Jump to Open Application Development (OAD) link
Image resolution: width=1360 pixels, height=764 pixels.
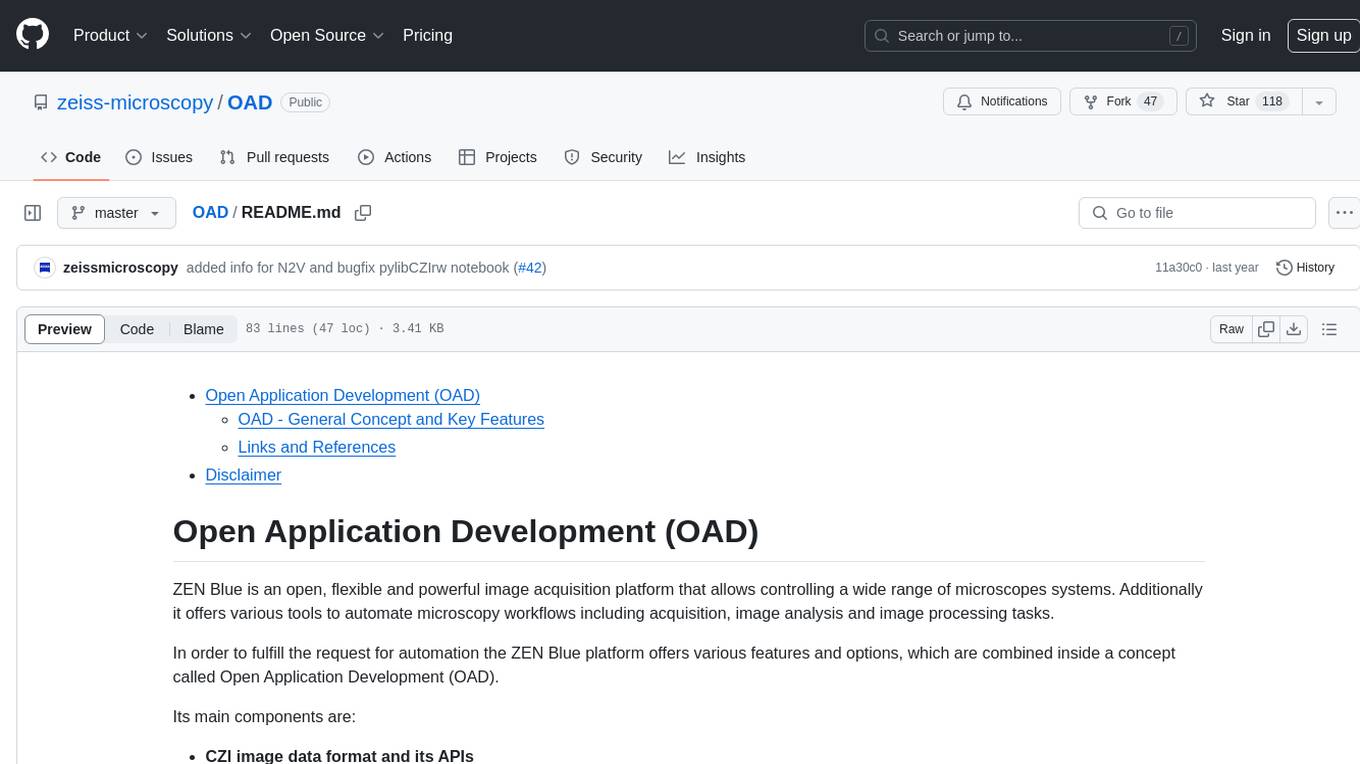tap(343, 395)
